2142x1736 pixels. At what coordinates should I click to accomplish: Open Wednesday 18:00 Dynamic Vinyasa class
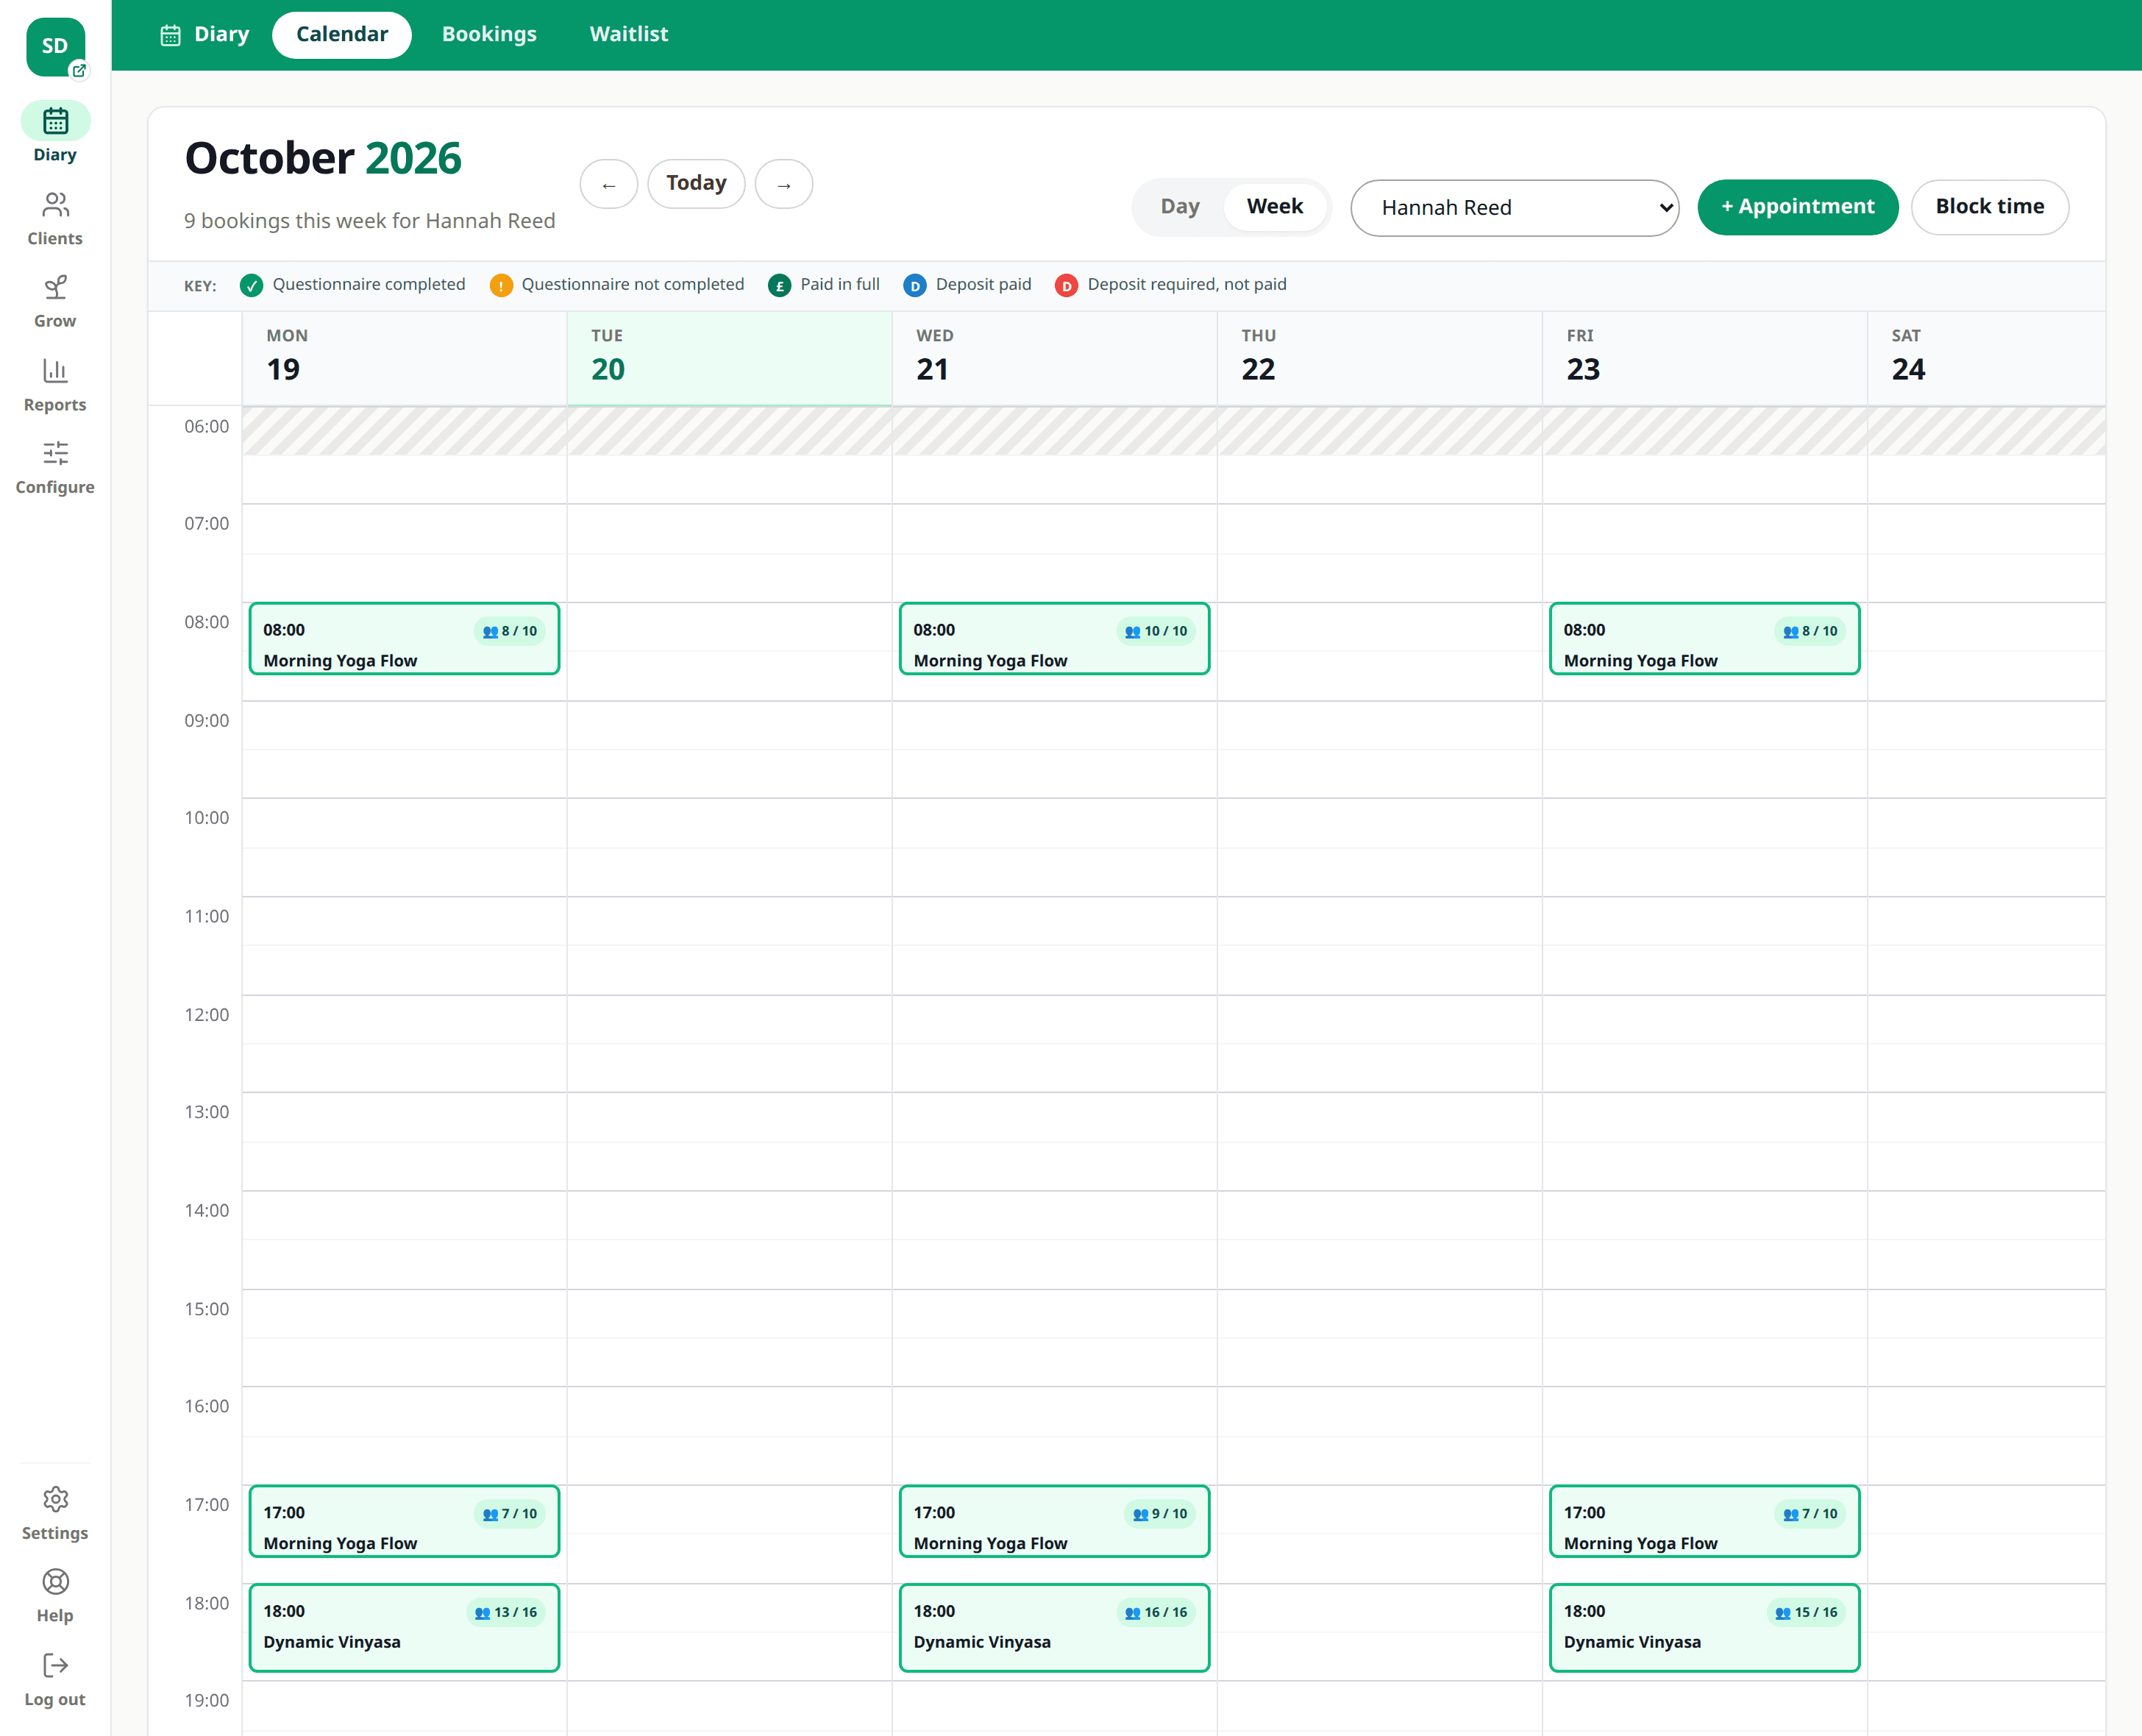point(1054,1628)
